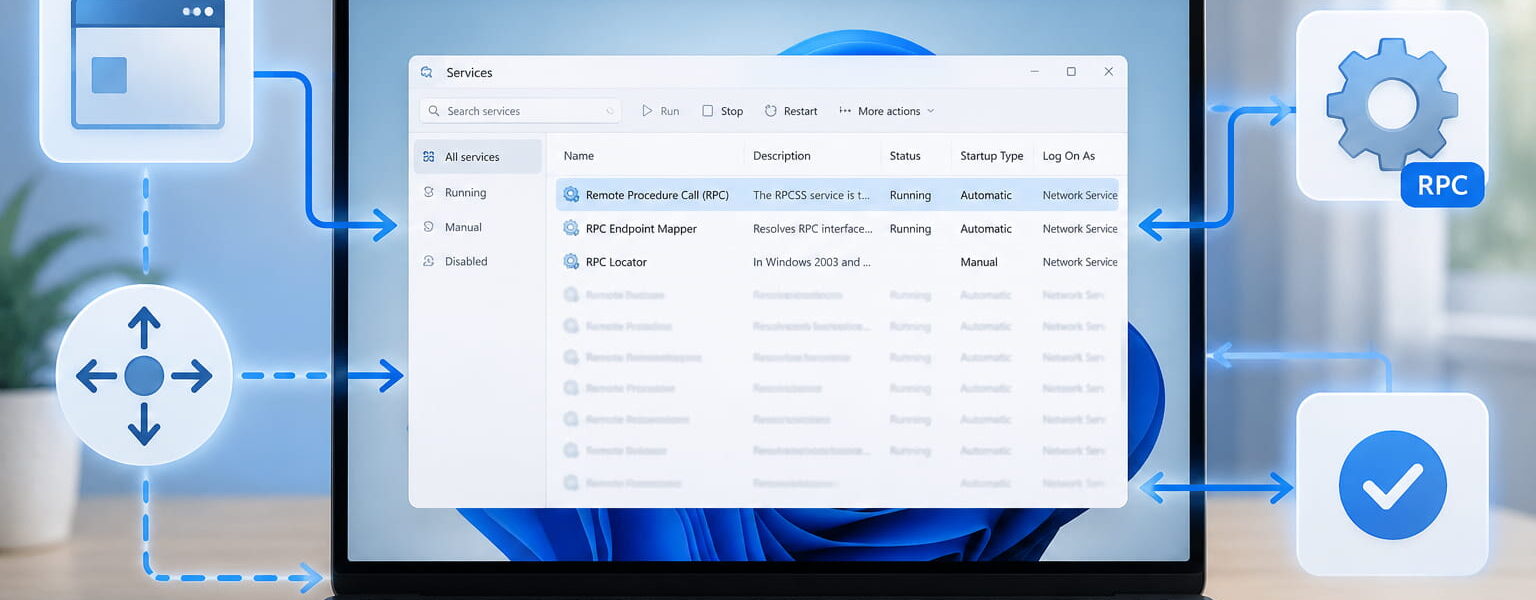This screenshot has width=1536, height=600.
Task: Click the All services grid icon
Action: tap(429, 157)
